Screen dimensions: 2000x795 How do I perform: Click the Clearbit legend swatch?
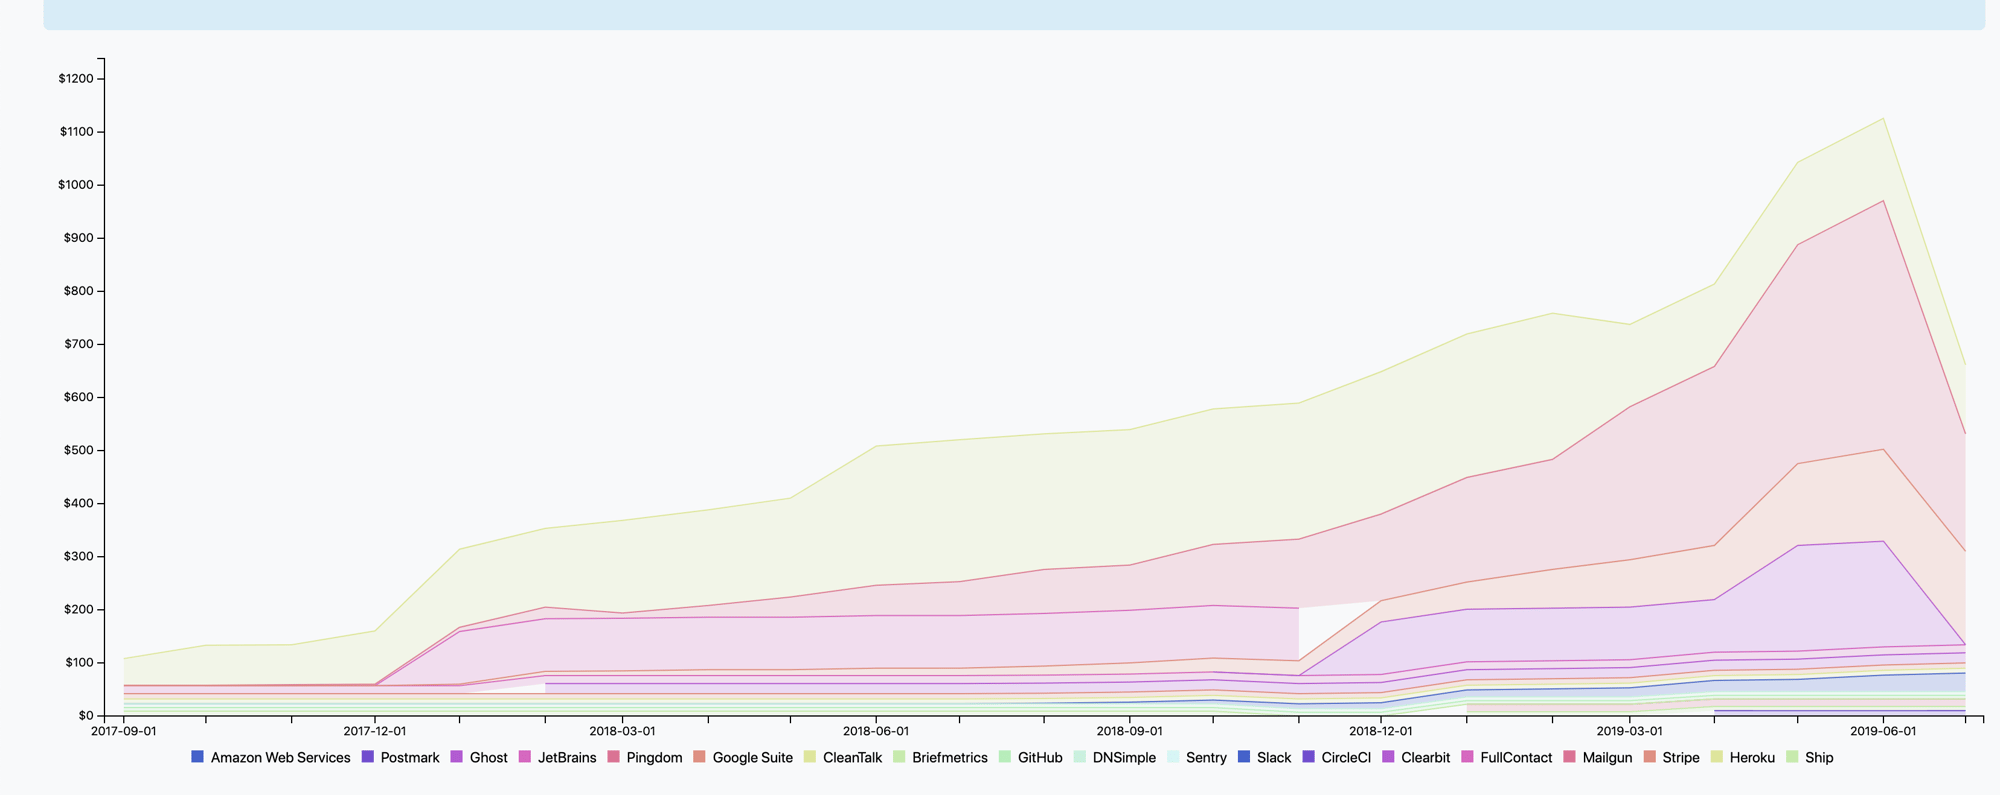coord(1388,757)
